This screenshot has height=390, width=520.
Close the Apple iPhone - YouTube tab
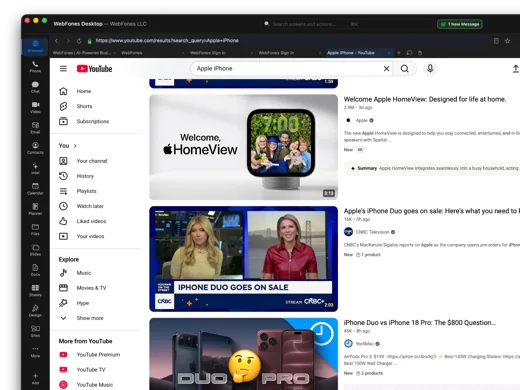click(389, 53)
